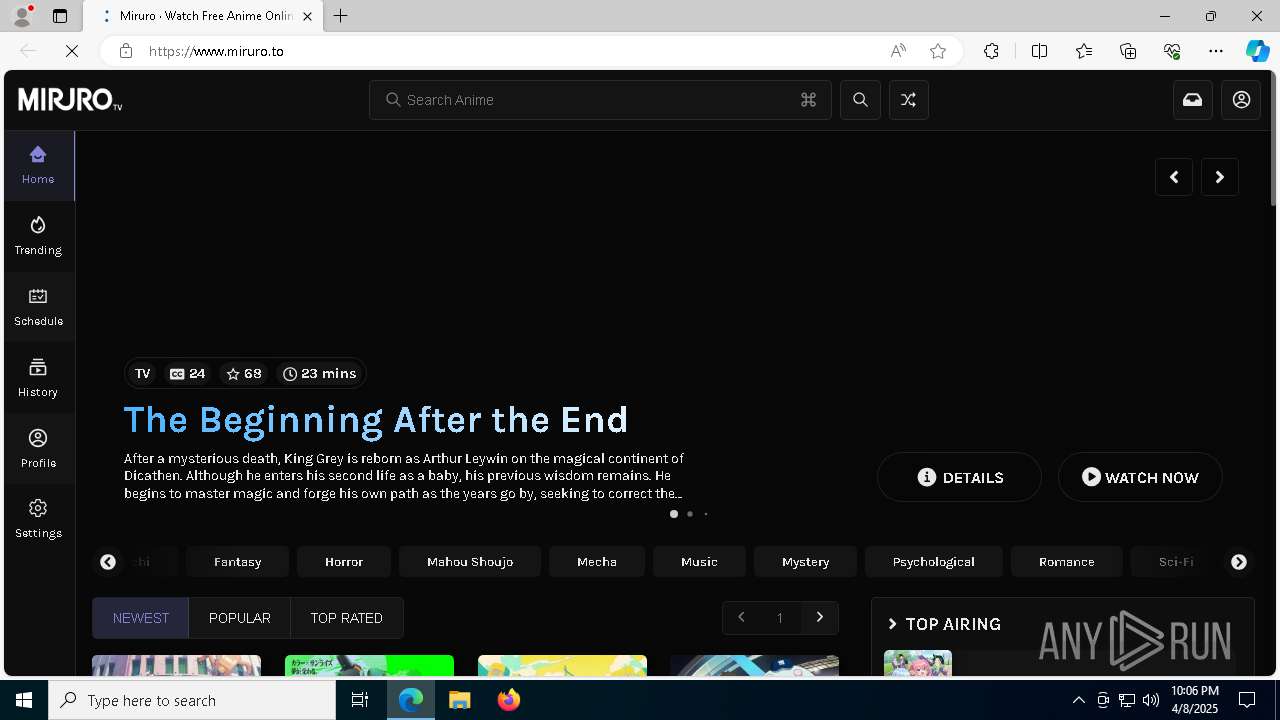The image size is (1280, 720).
Task: Open the Home sidebar item
Action: pyautogui.click(x=38, y=166)
